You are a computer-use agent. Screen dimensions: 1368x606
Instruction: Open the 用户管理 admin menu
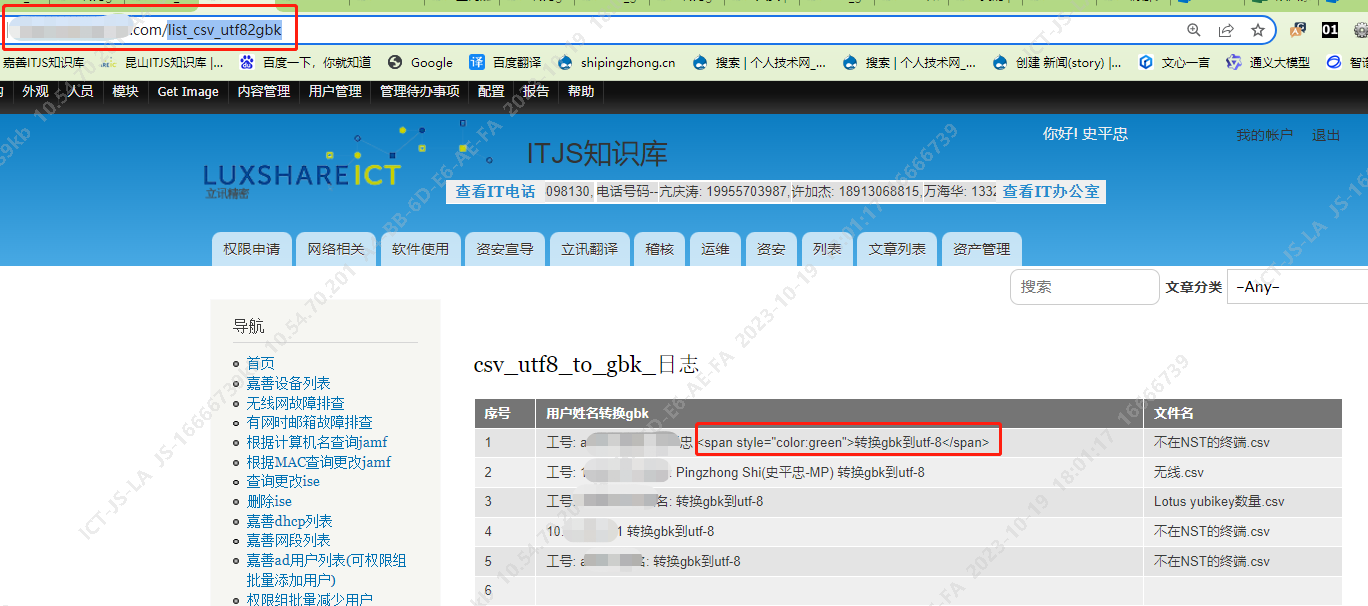coord(335,91)
